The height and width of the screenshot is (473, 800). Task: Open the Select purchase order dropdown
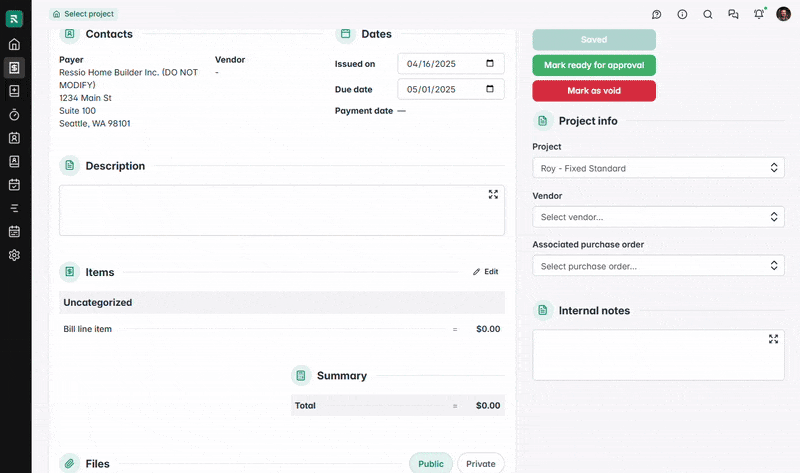(658, 266)
